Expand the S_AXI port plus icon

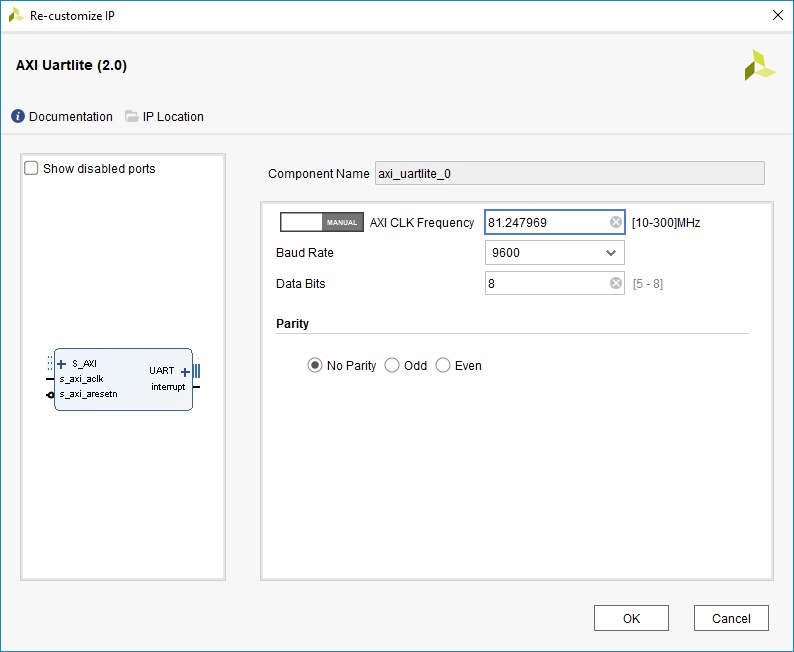coord(62,364)
